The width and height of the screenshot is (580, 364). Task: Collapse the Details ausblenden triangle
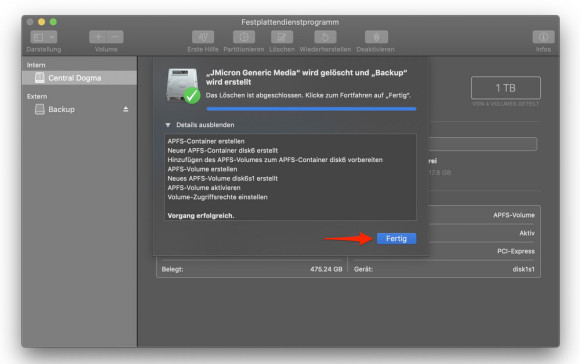pos(168,125)
